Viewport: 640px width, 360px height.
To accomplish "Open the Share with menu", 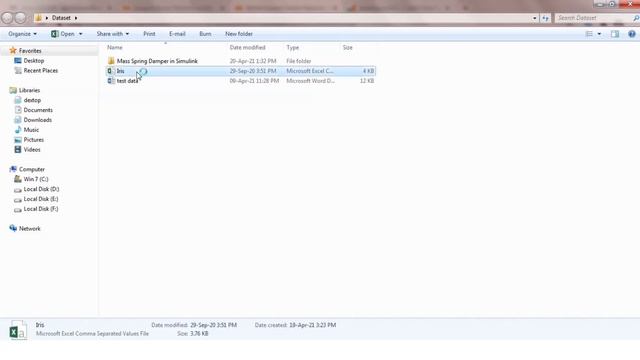I will point(113,34).
